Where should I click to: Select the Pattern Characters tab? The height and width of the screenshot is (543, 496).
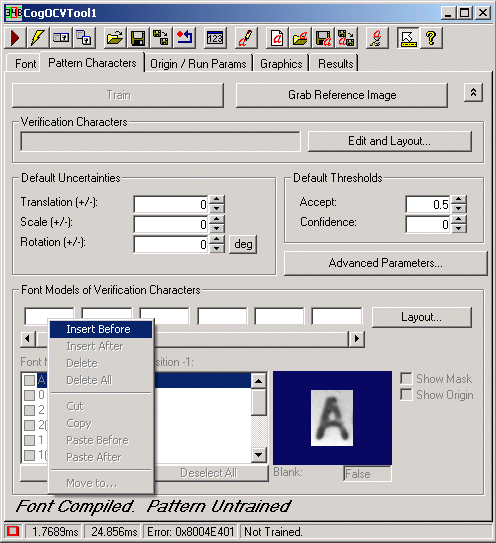pyautogui.click(x=92, y=63)
